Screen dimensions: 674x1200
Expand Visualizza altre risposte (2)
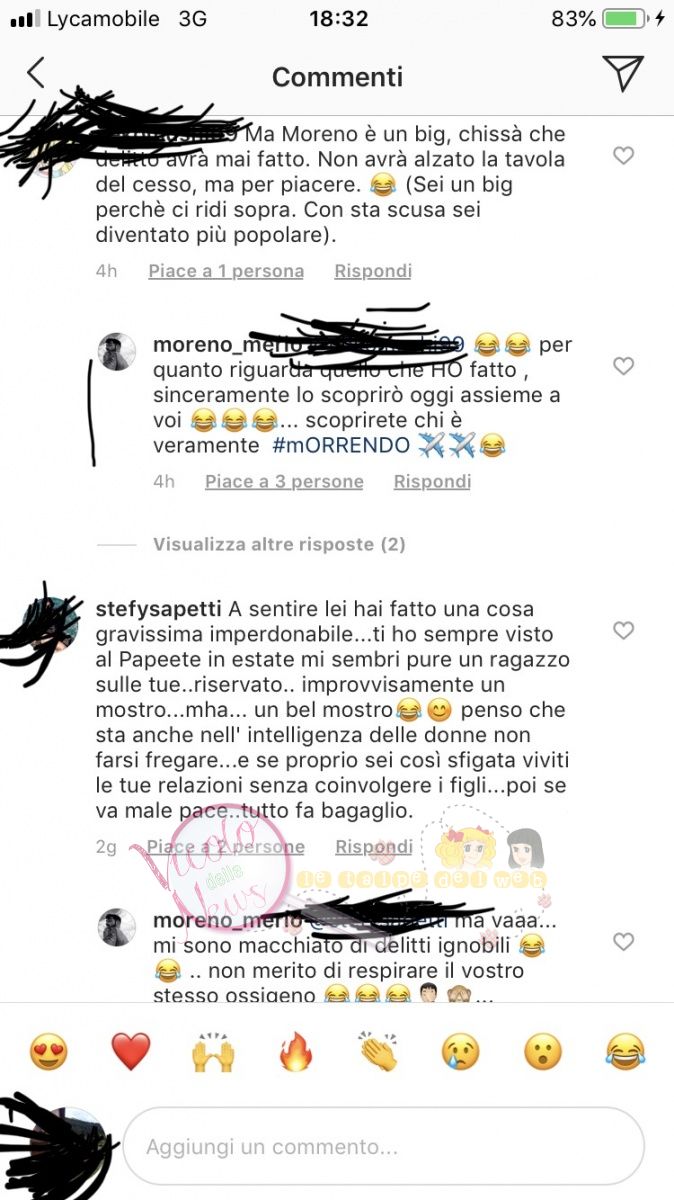pyautogui.click(x=279, y=545)
